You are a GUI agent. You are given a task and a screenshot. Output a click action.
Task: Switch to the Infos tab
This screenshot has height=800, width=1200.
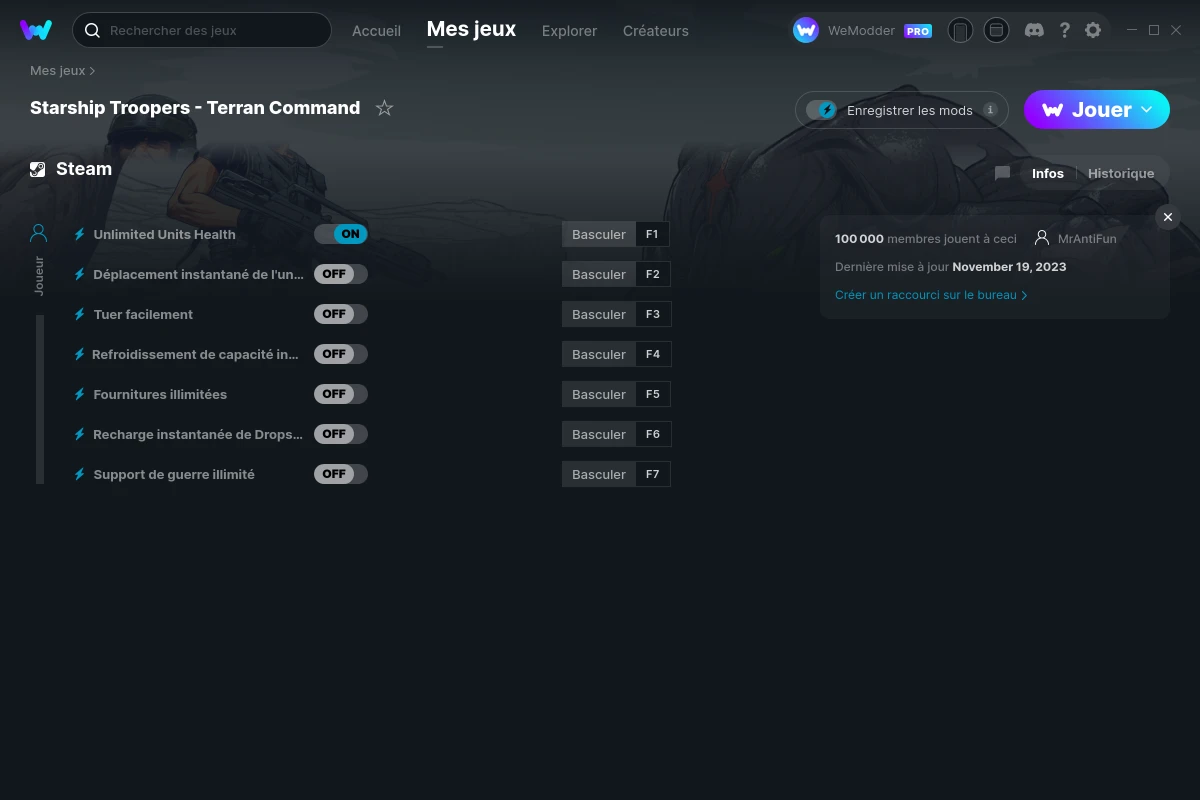tap(1048, 173)
